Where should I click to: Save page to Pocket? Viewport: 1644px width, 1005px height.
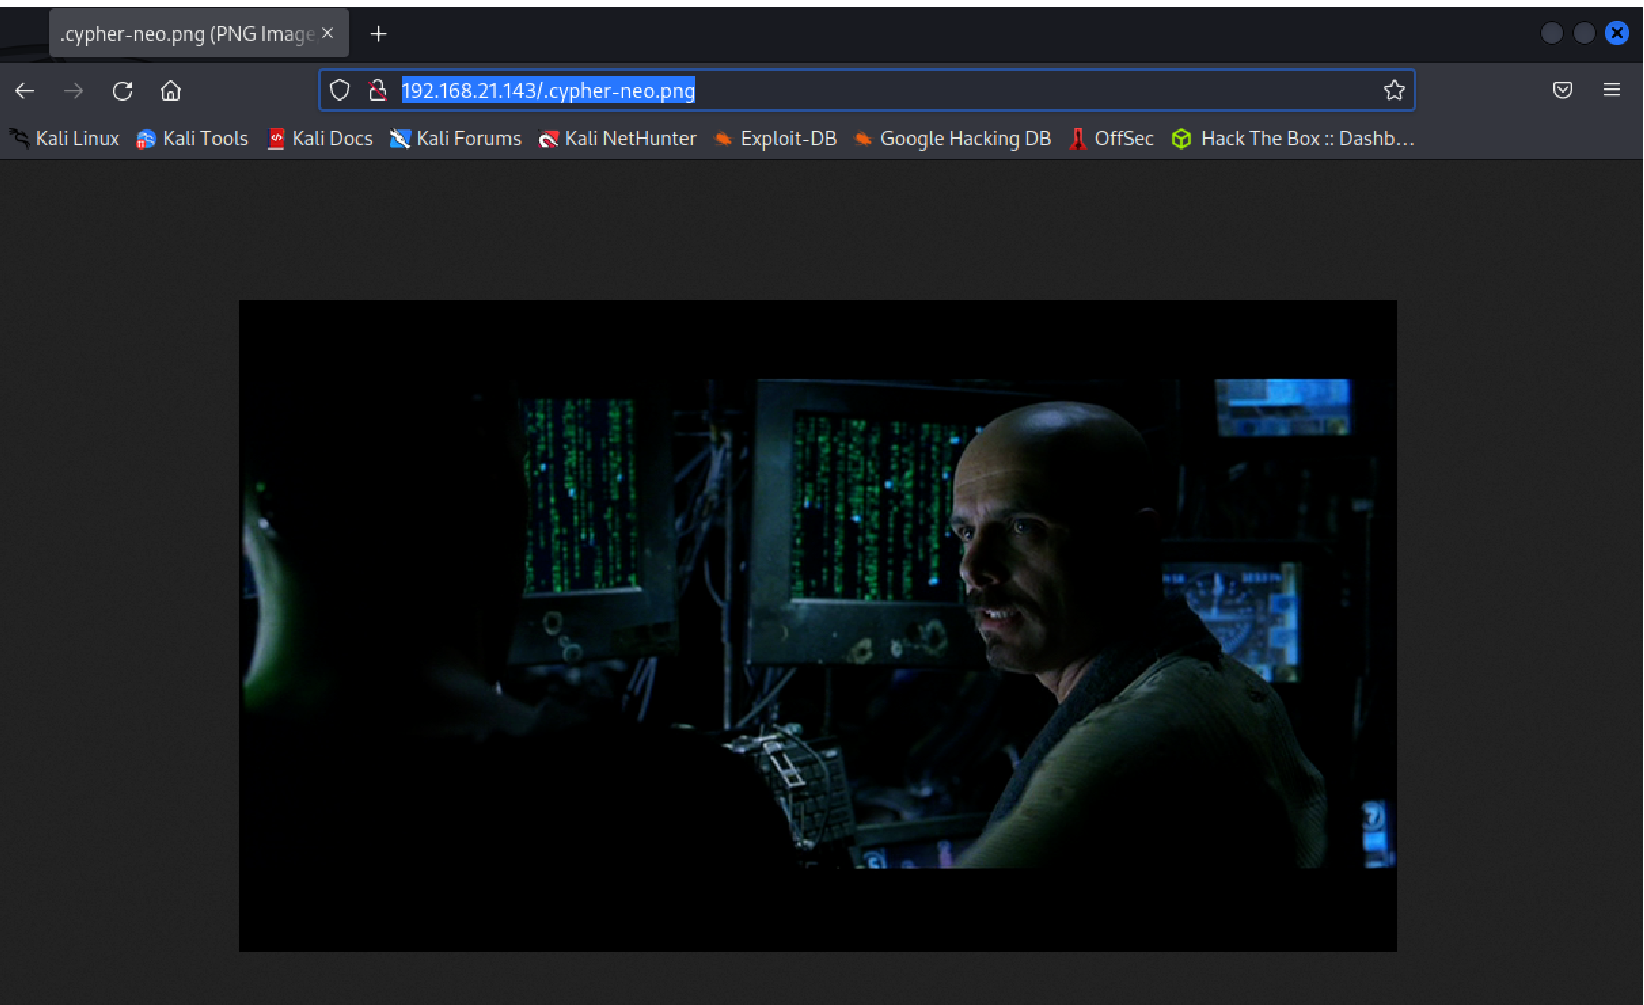[1562, 90]
